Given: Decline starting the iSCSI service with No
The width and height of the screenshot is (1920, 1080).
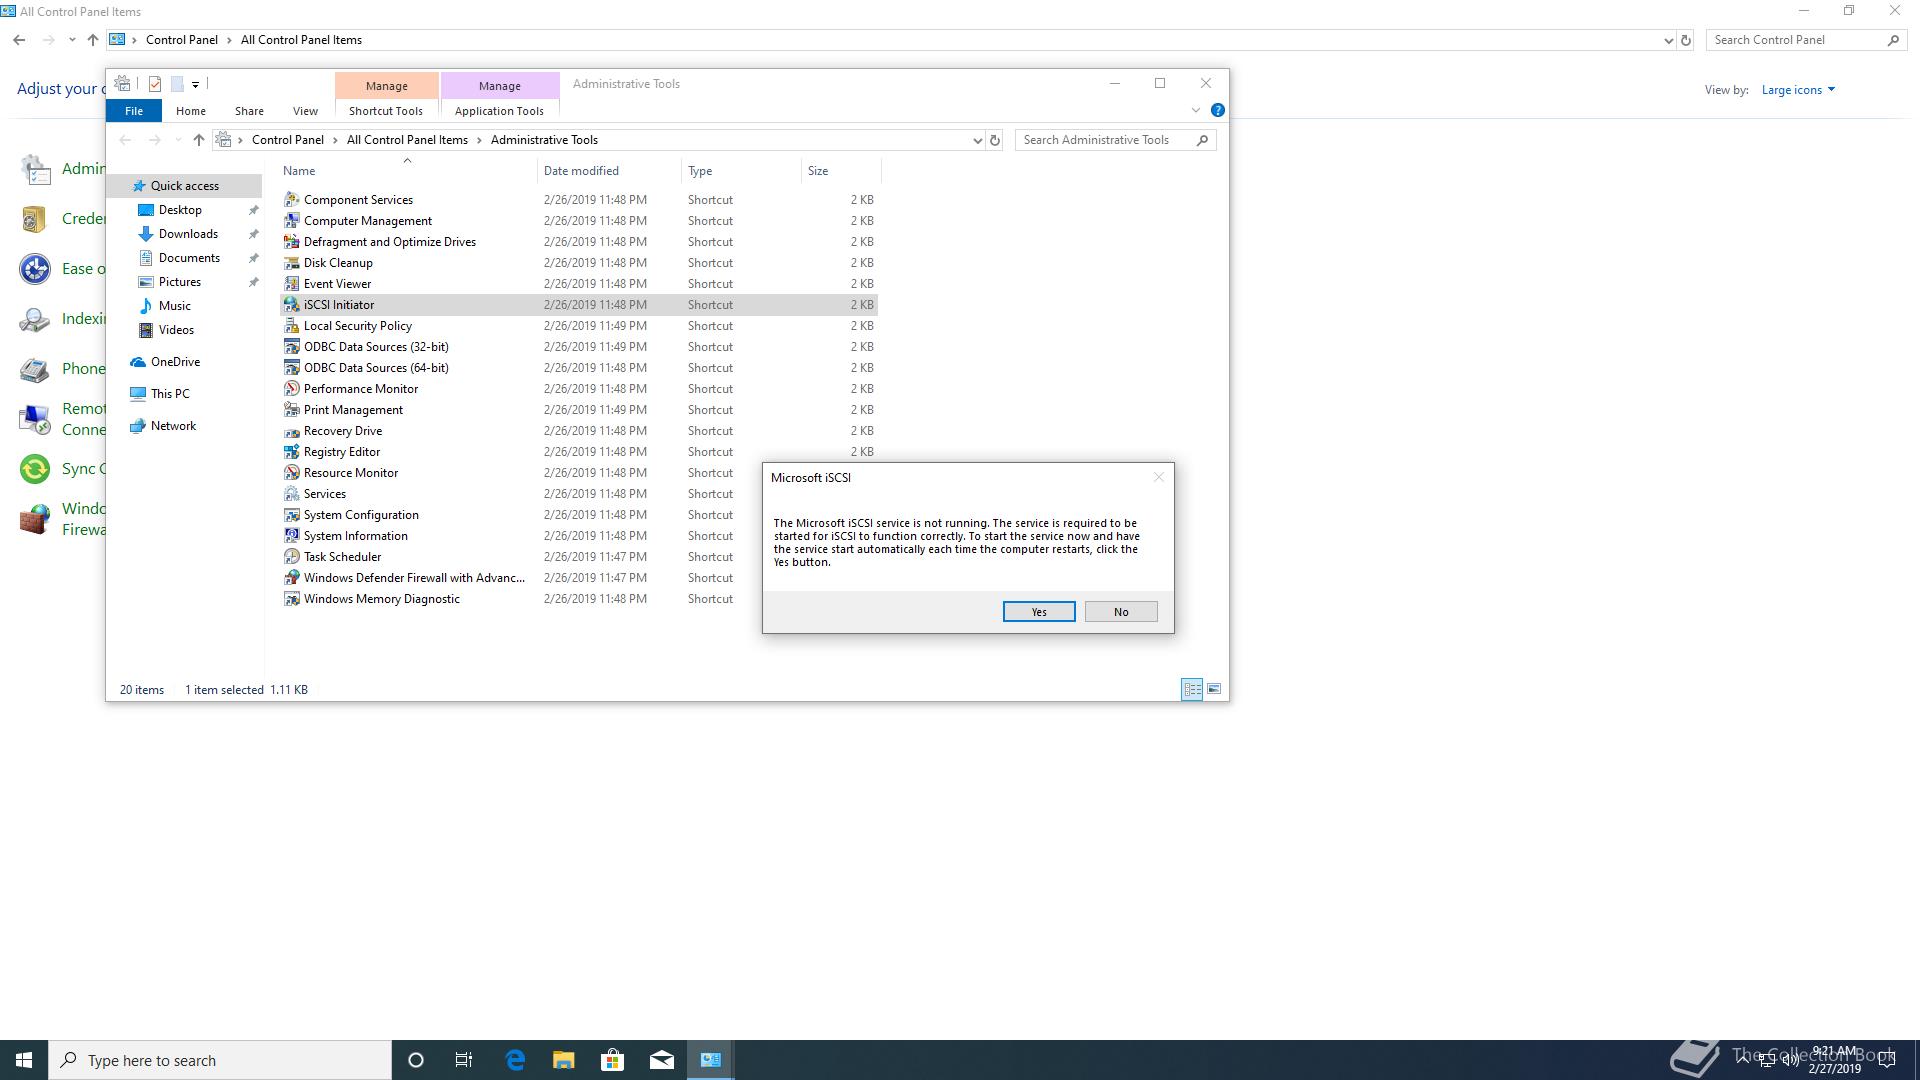Looking at the screenshot, I should [1121, 612].
